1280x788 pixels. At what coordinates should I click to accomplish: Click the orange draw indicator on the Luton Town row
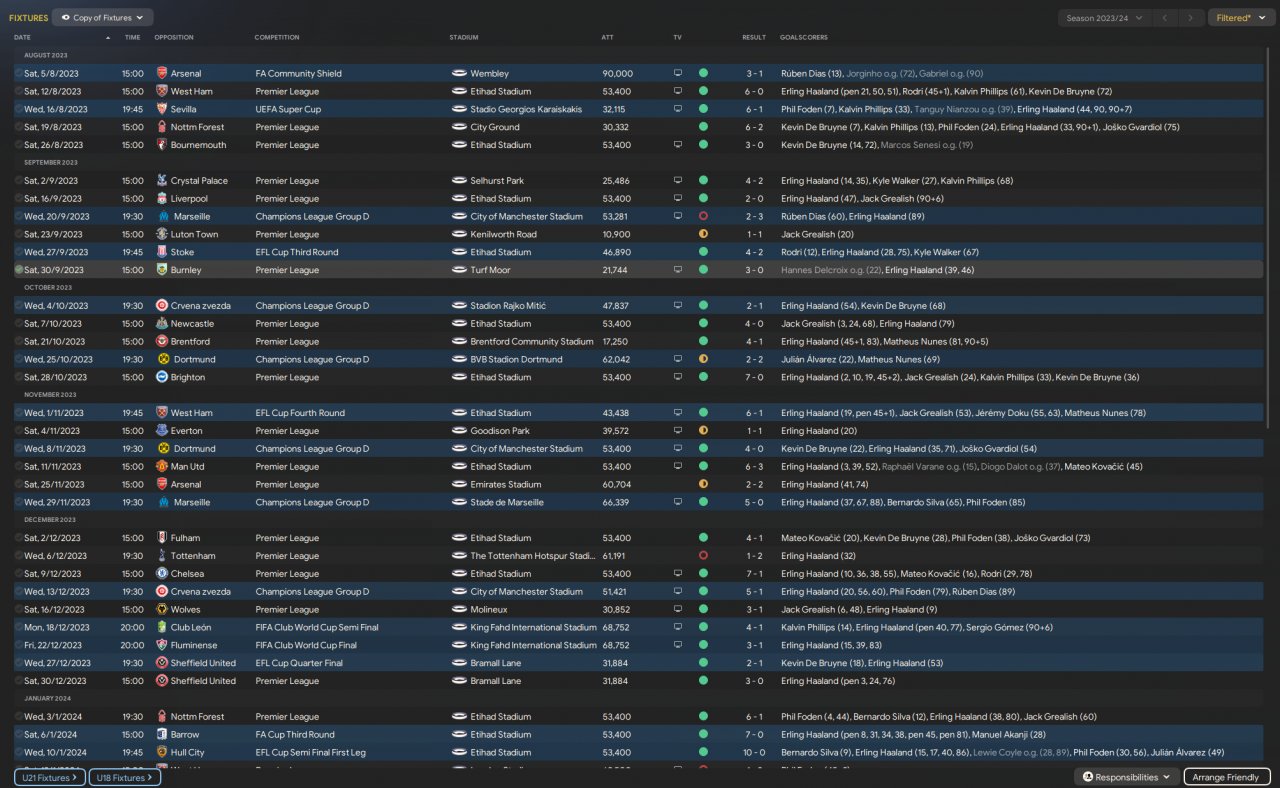[x=703, y=234]
